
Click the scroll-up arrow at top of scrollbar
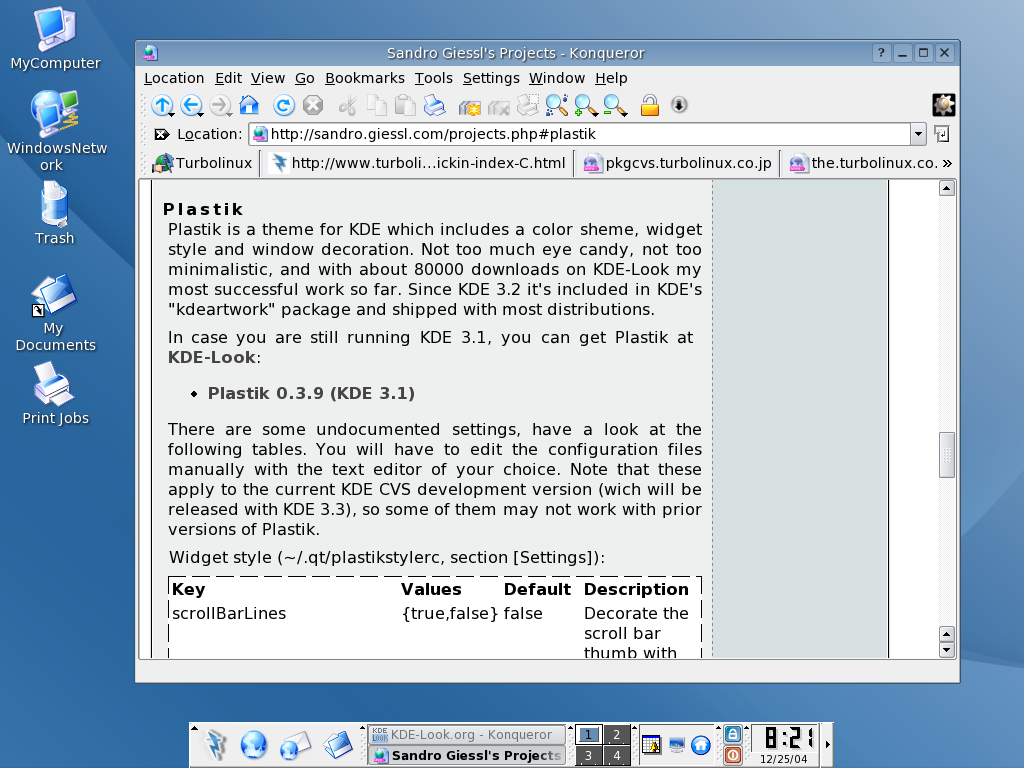[947, 189]
